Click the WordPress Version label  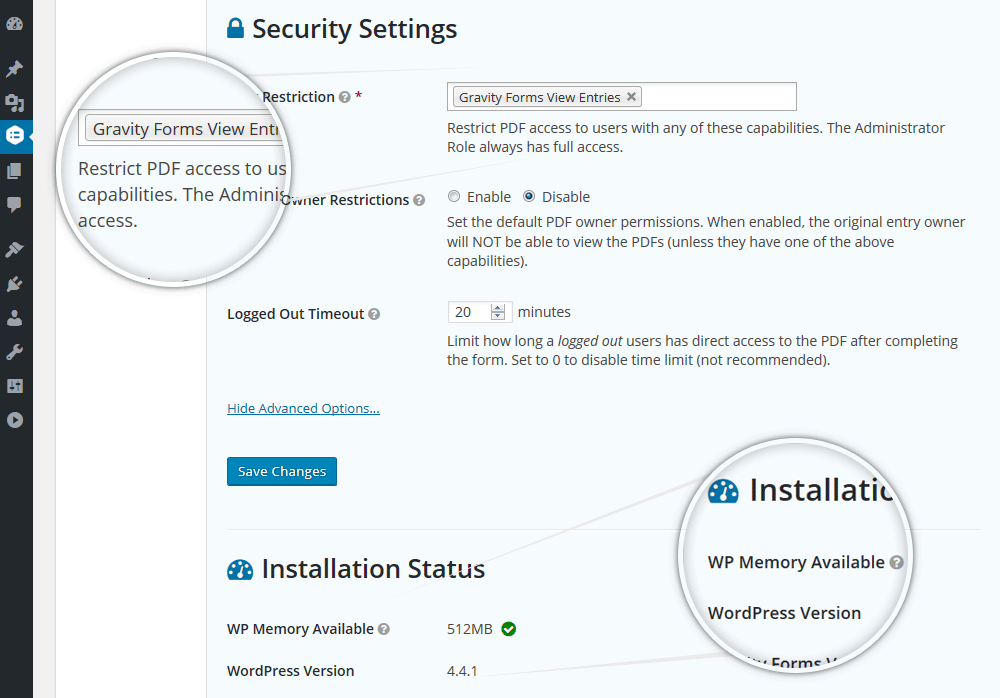[291, 671]
